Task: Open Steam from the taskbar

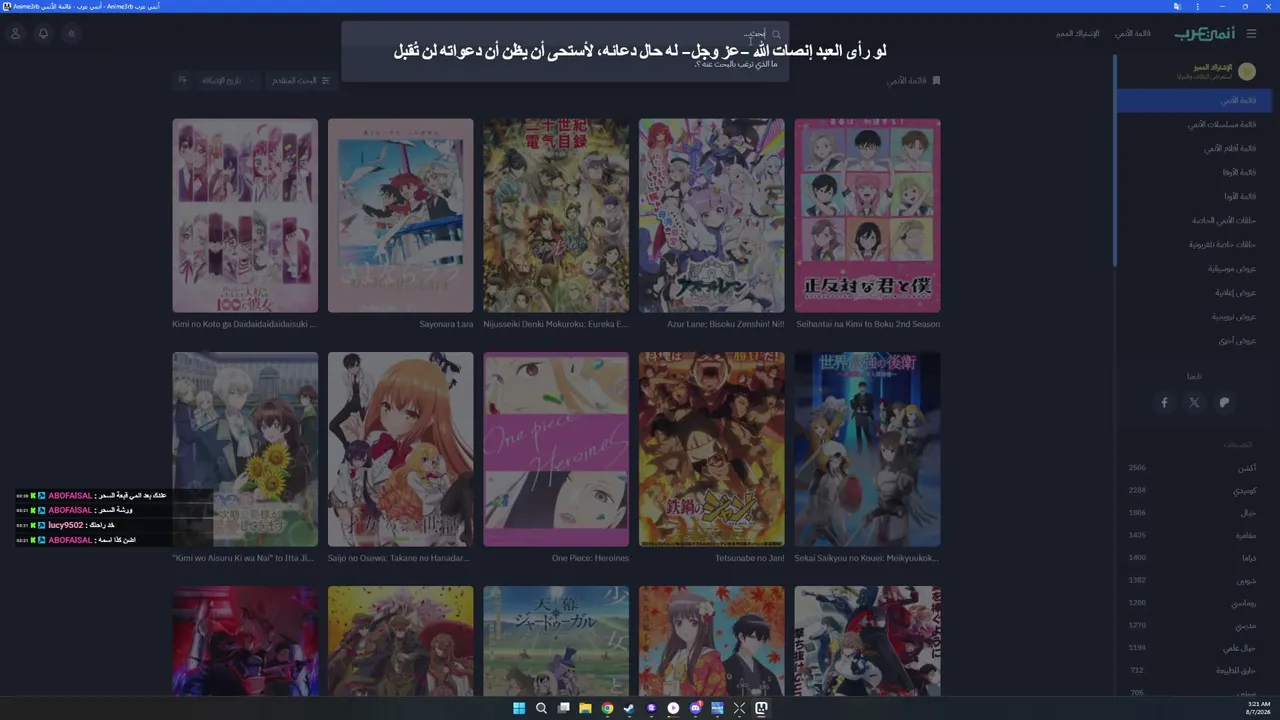Action: tap(629, 708)
